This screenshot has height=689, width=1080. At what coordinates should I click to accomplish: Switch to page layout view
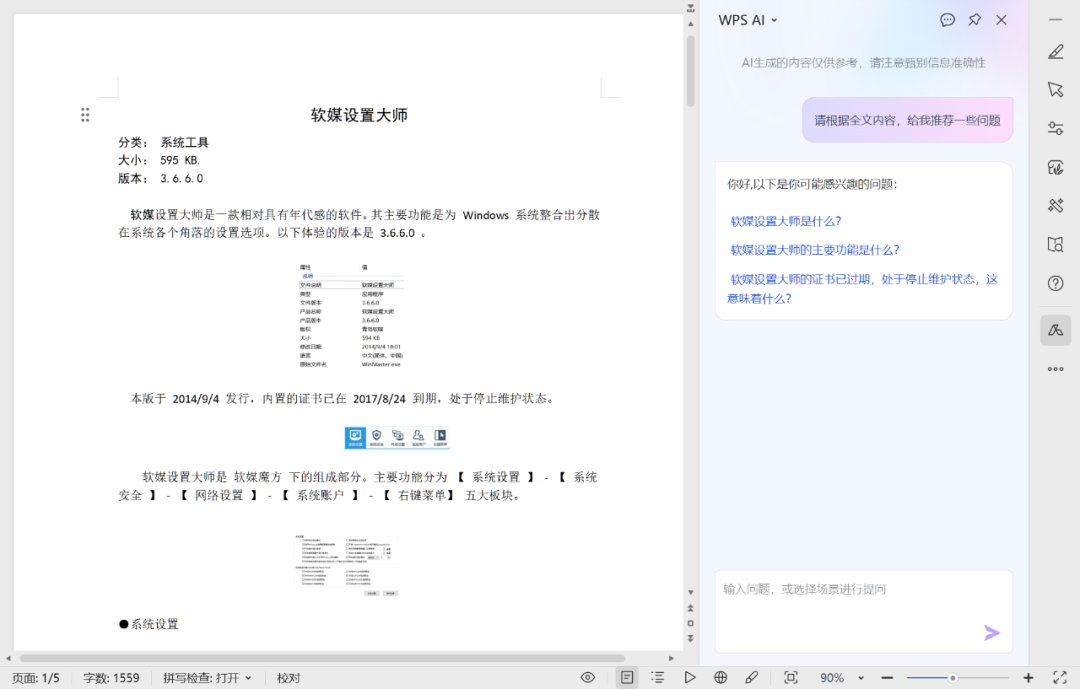(x=627, y=678)
